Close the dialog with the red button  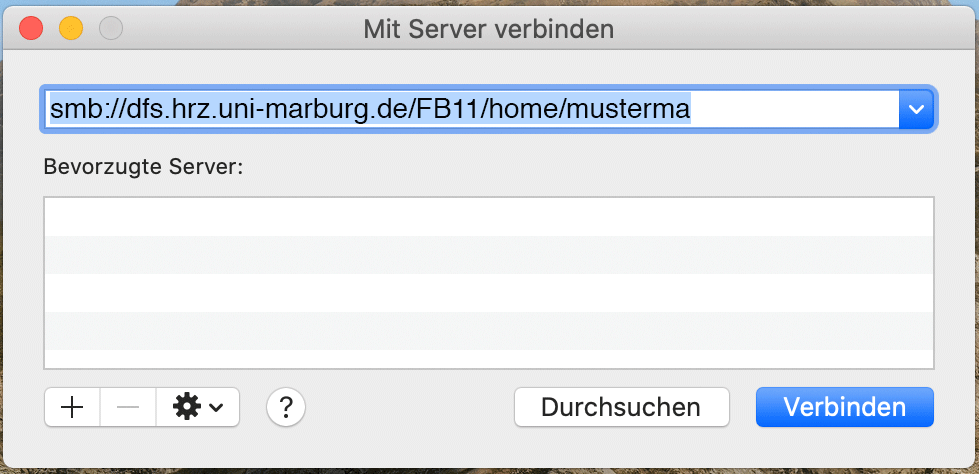31,28
